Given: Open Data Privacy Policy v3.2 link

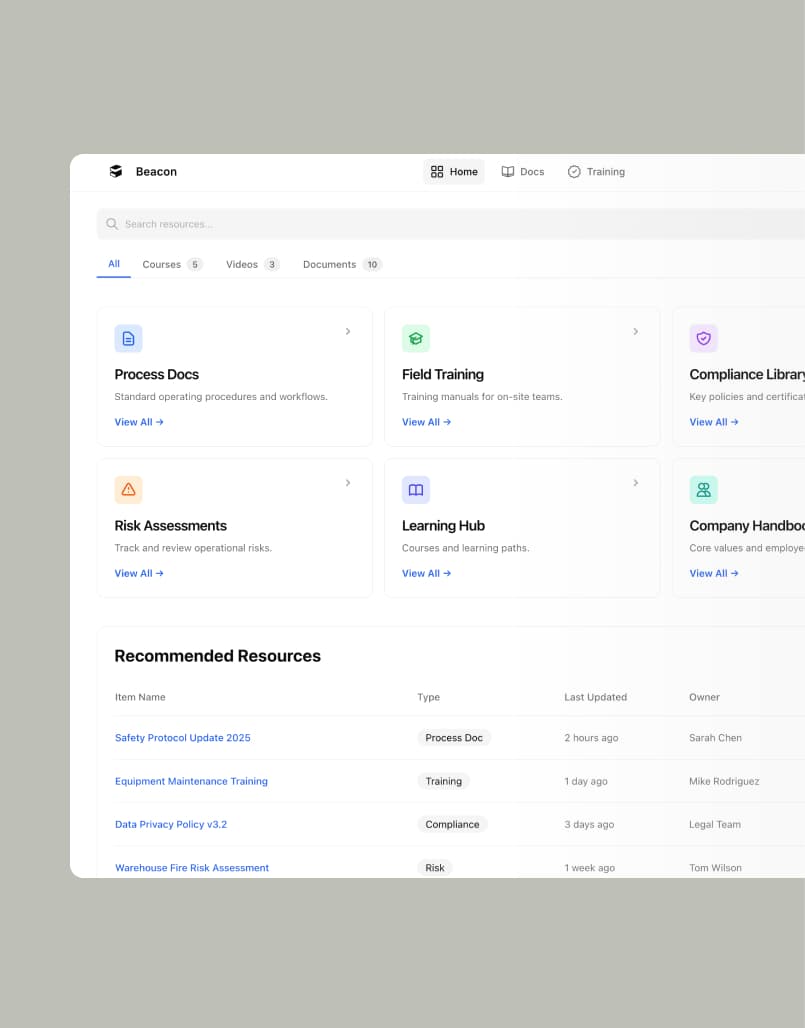Looking at the screenshot, I should coord(171,825).
